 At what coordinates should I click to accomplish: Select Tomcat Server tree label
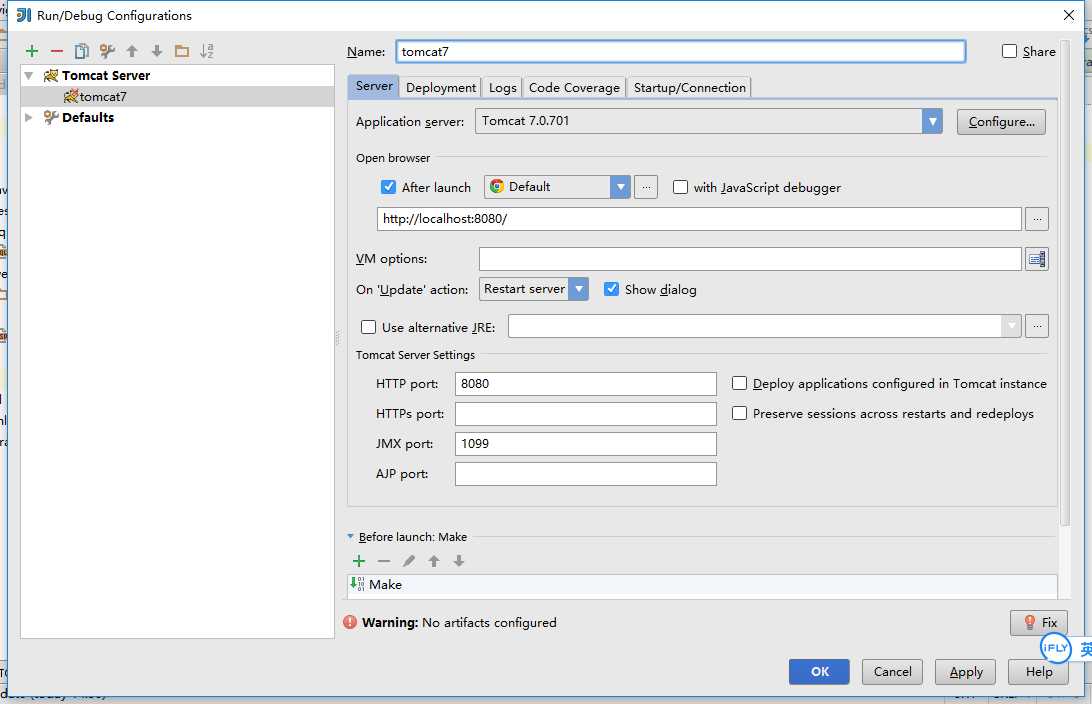tap(106, 75)
